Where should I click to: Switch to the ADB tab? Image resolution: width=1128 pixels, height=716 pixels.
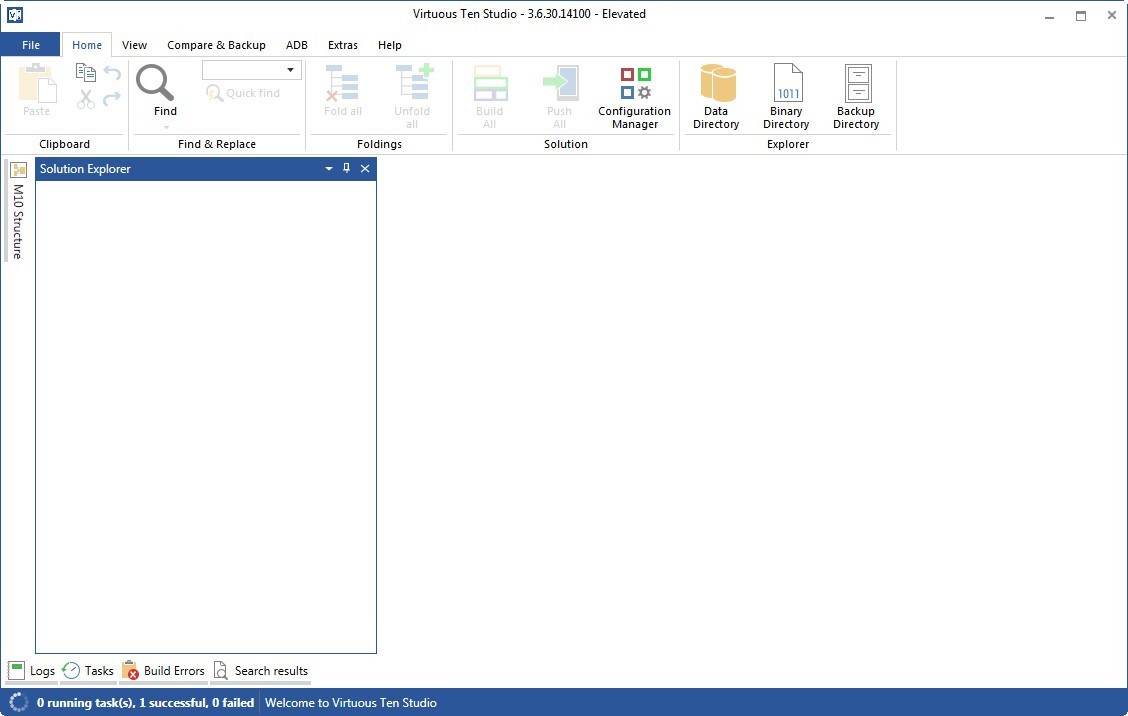(297, 45)
